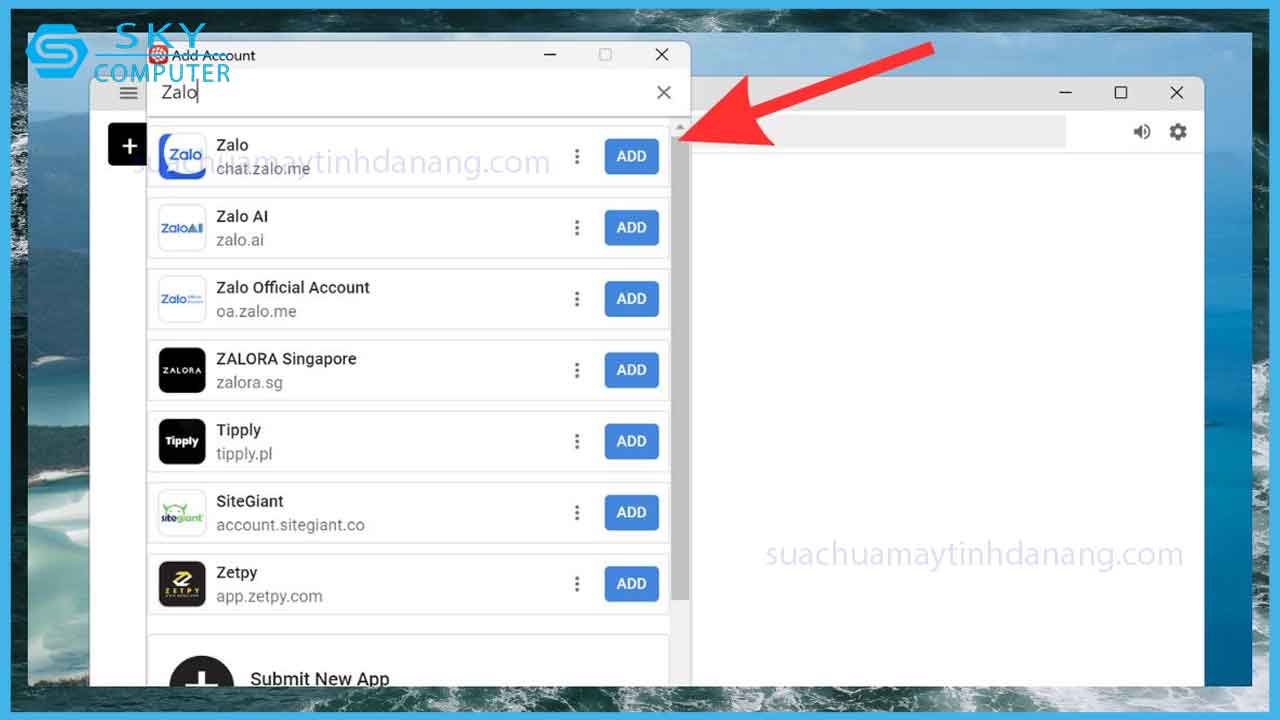Add the ZALORA Singapore app
1280x720 pixels.
point(632,370)
